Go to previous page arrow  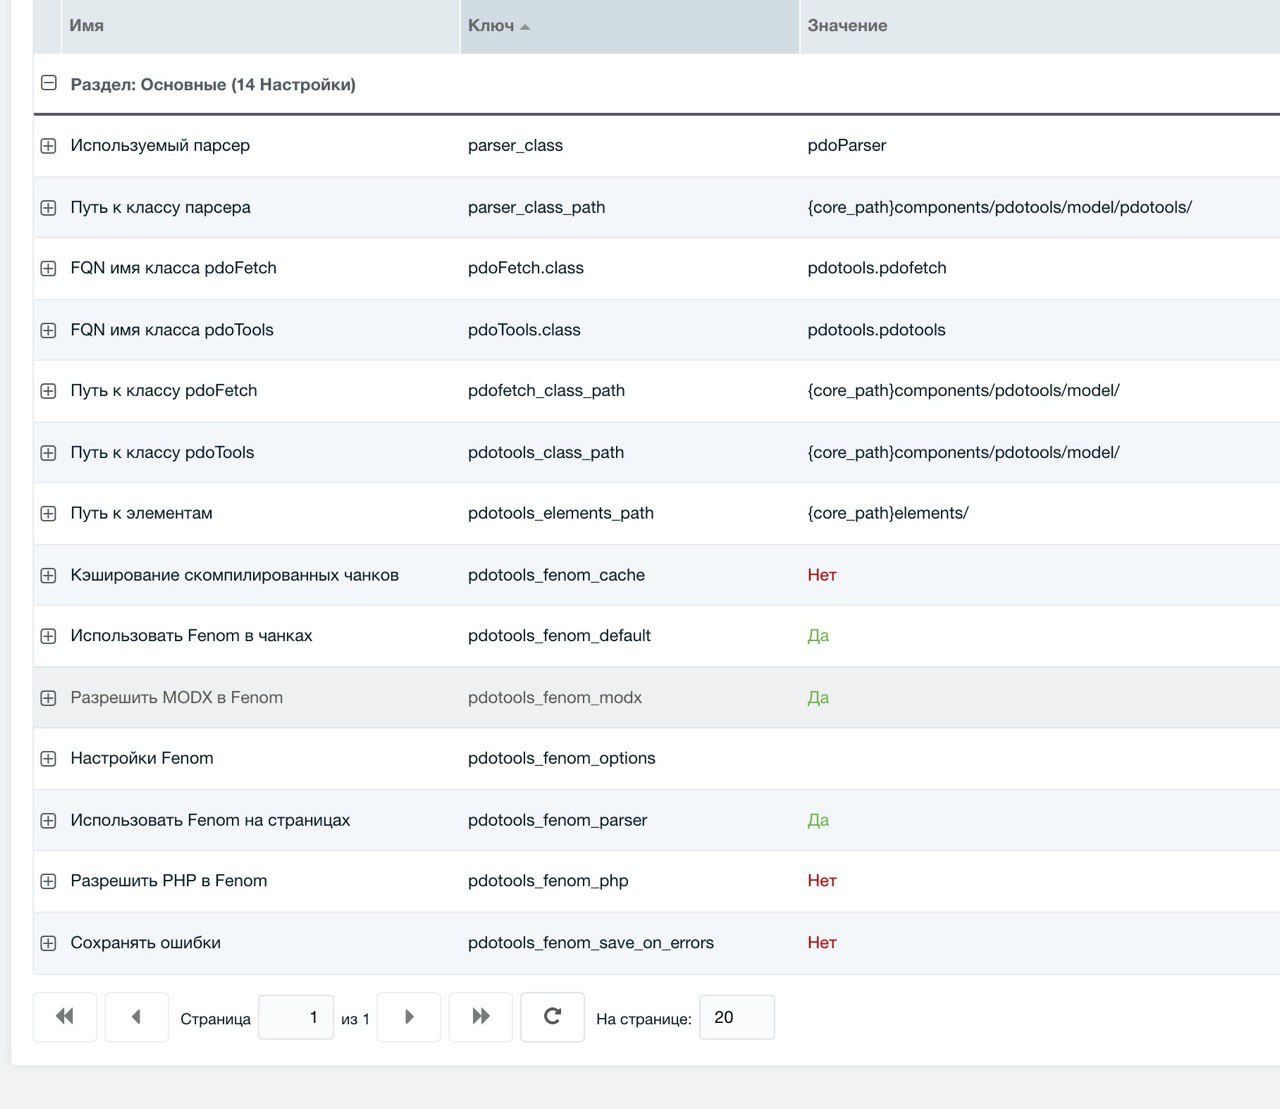(x=136, y=1017)
